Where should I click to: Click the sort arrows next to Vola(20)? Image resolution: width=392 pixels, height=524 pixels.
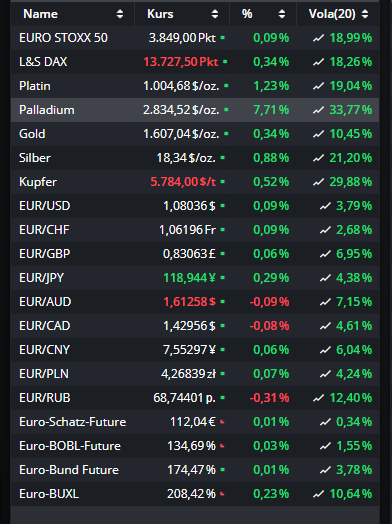point(365,14)
